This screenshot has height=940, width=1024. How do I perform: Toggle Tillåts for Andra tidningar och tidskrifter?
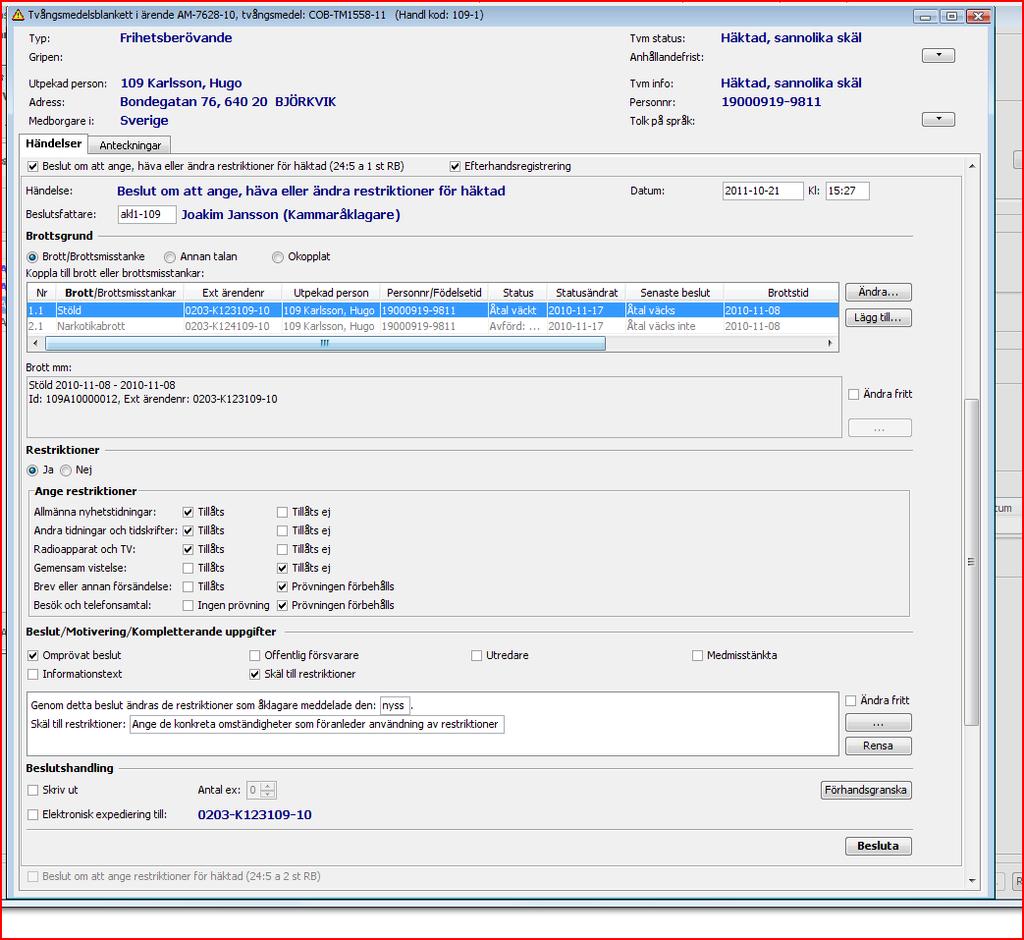coord(188,531)
